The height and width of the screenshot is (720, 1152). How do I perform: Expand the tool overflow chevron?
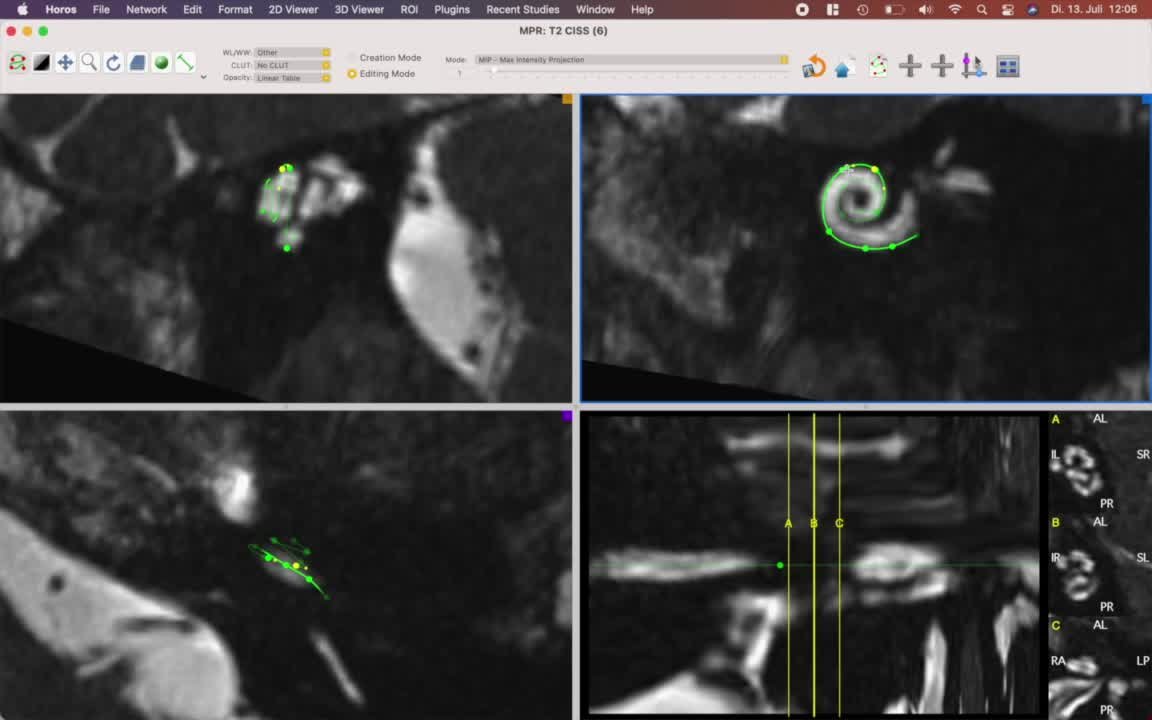(x=204, y=76)
